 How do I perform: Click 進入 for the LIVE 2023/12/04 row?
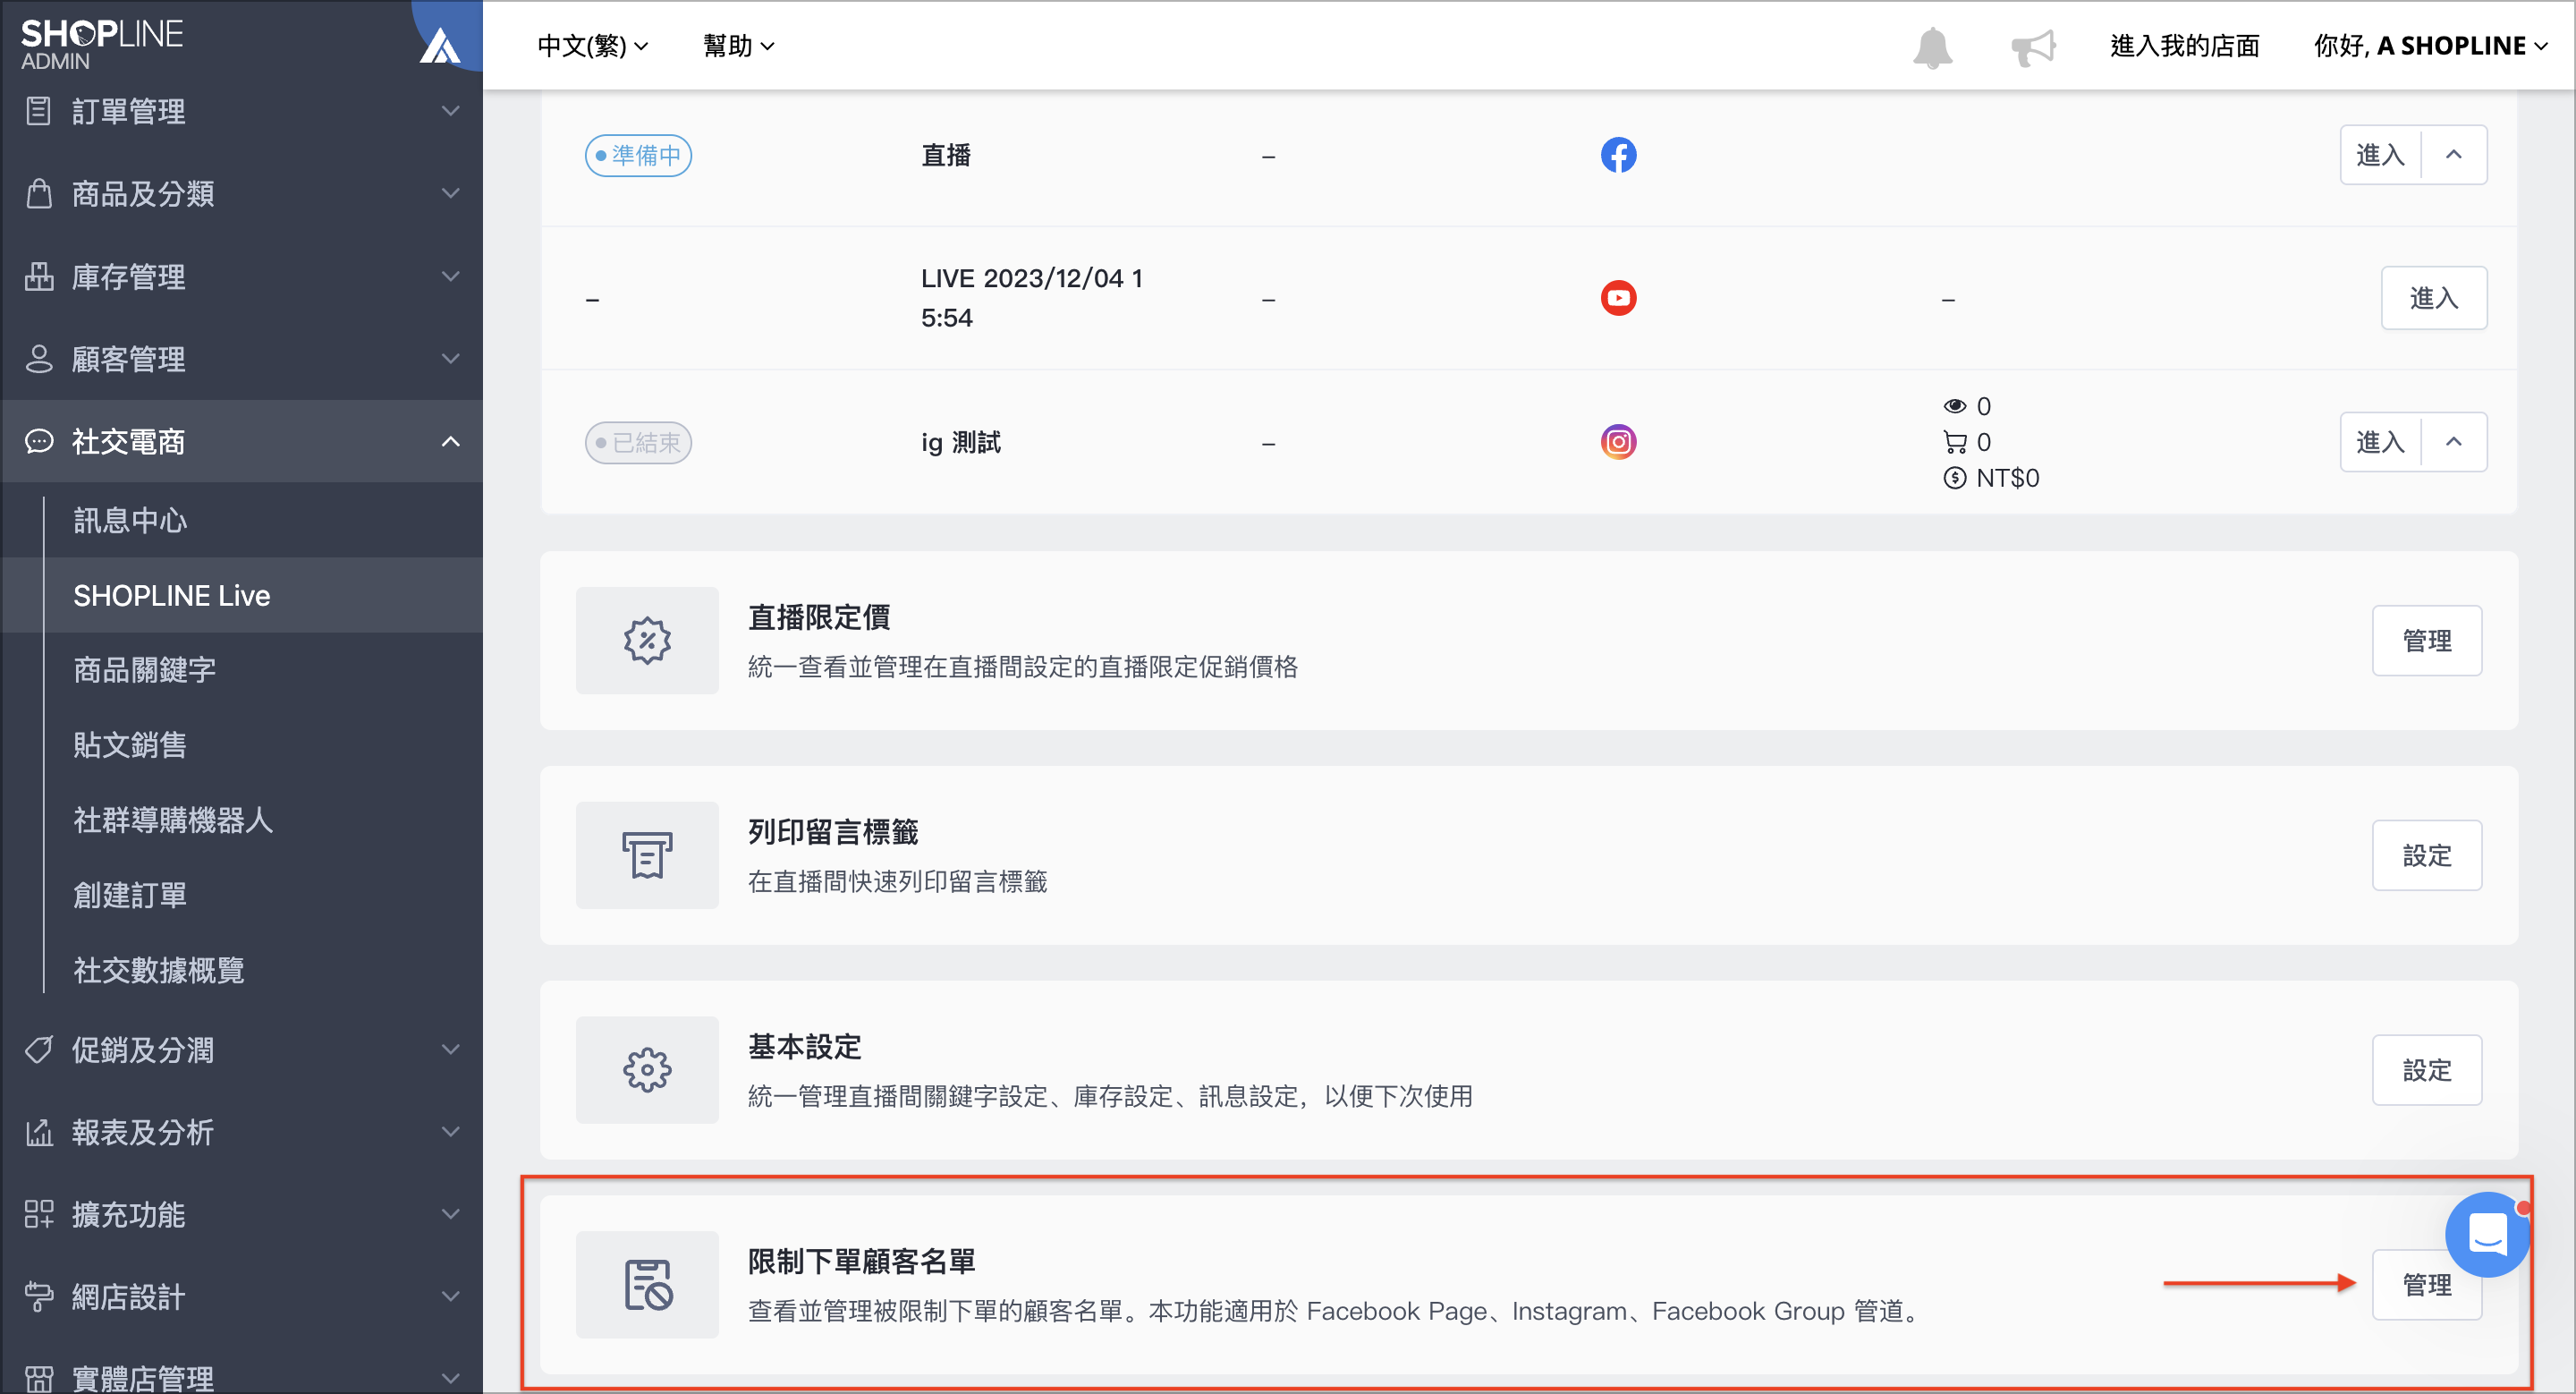click(x=2433, y=298)
